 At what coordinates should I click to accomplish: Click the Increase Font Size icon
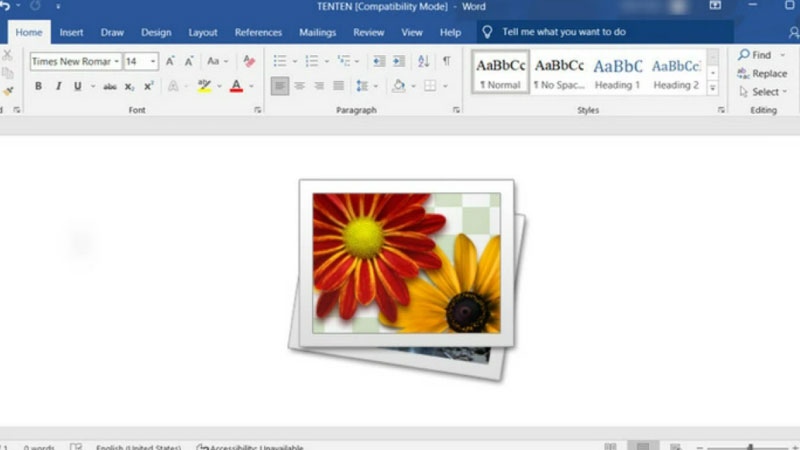[171, 61]
